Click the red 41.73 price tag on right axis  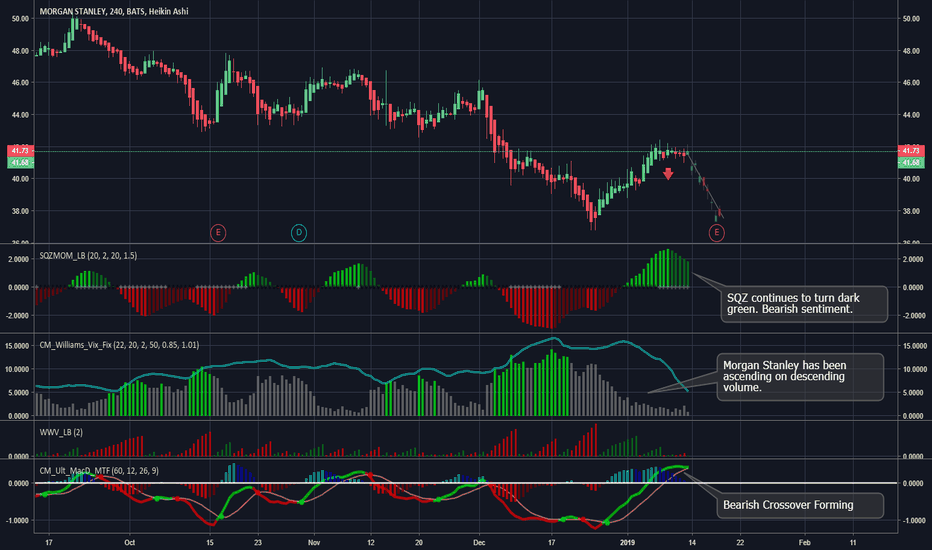[x=911, y=150]
